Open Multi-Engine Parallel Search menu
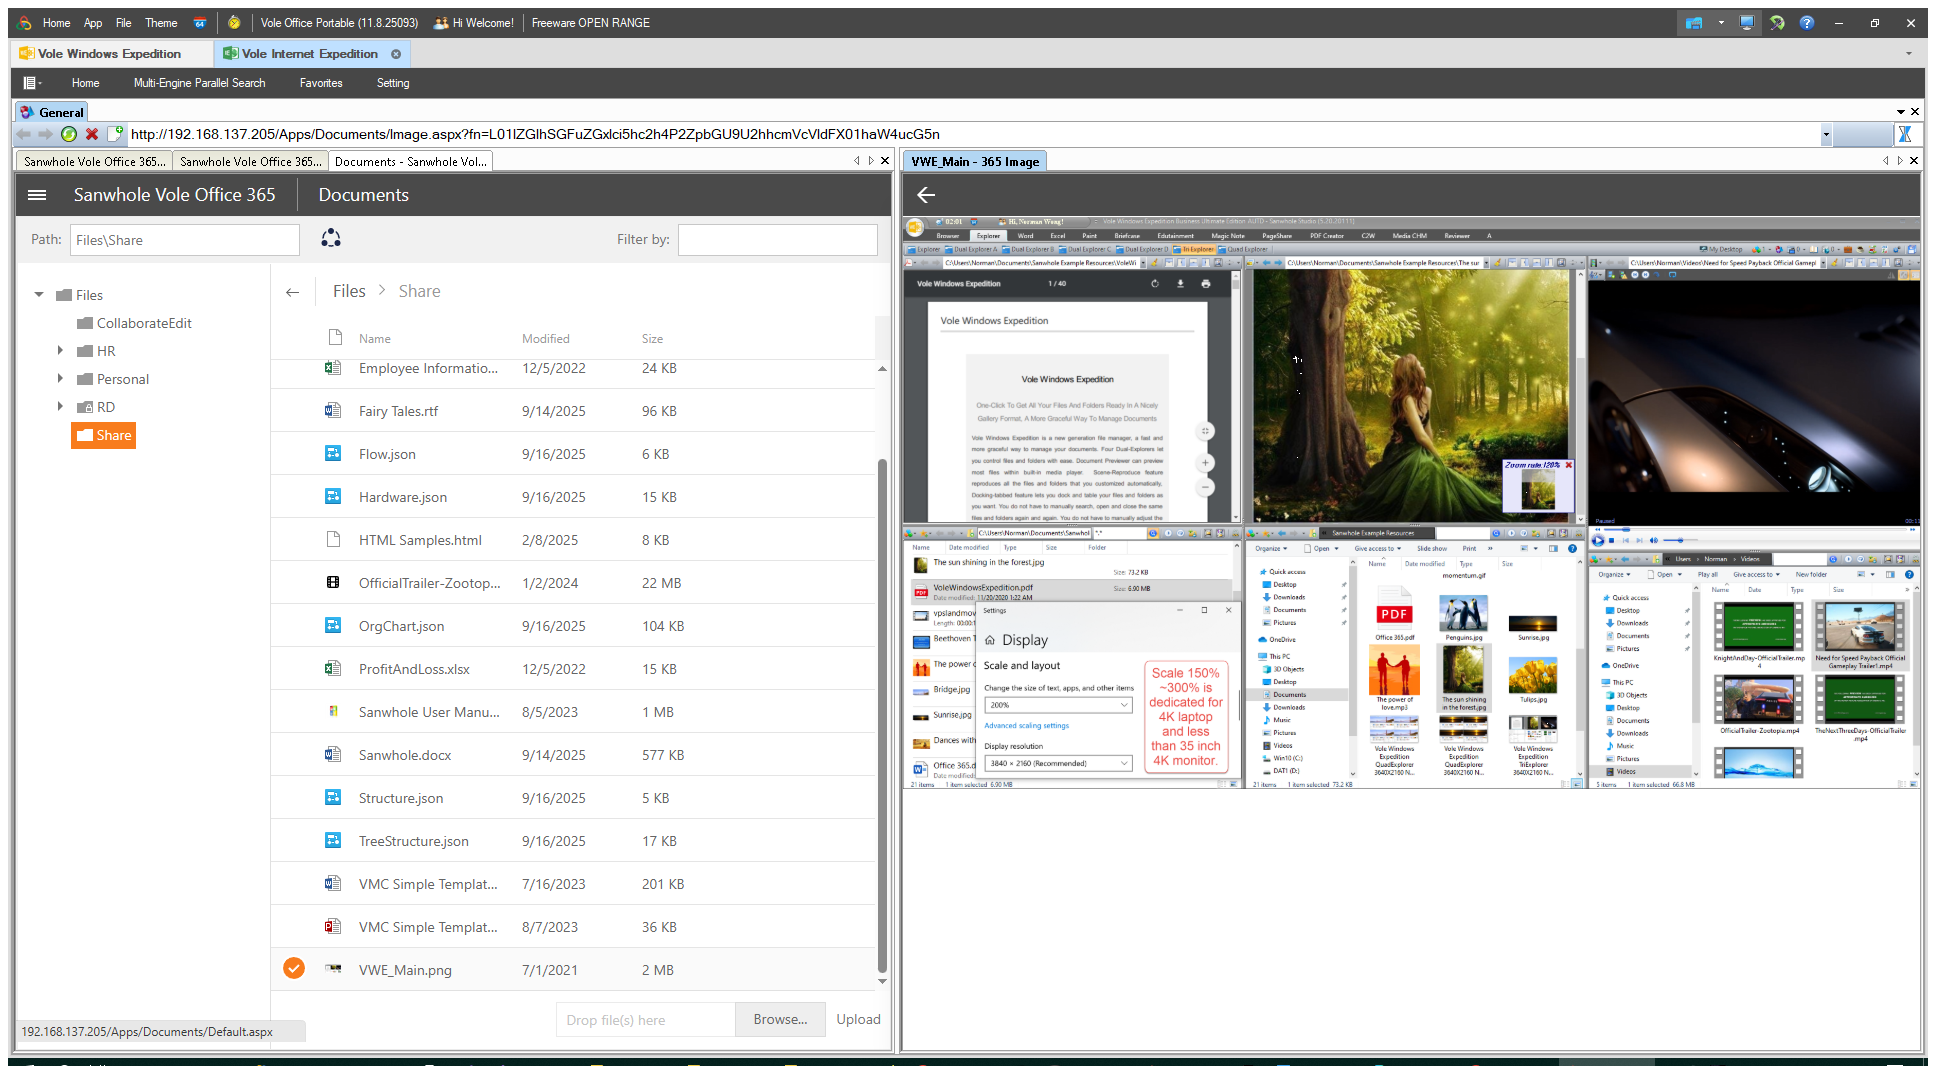This screenshot has width=1936, height=1066. point(199,83)
